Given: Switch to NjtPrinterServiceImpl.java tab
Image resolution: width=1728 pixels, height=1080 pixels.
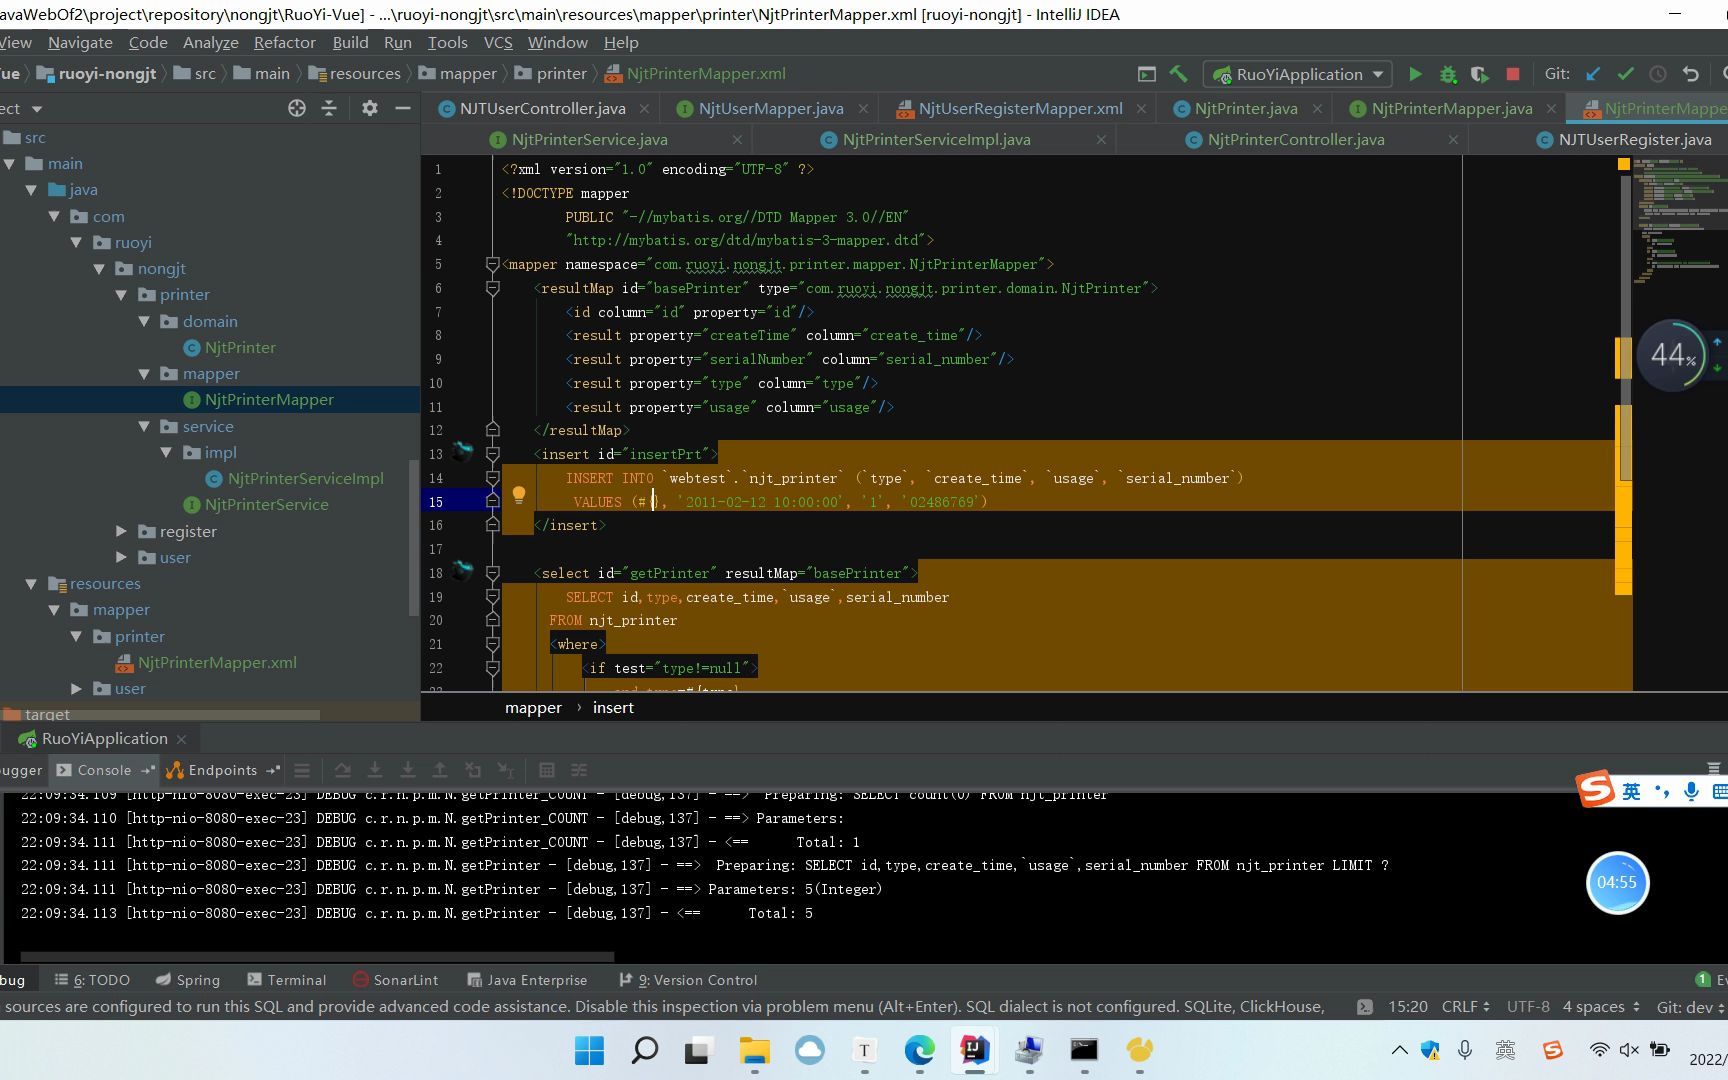Looking at the screenshot, I should click(936, 139).
